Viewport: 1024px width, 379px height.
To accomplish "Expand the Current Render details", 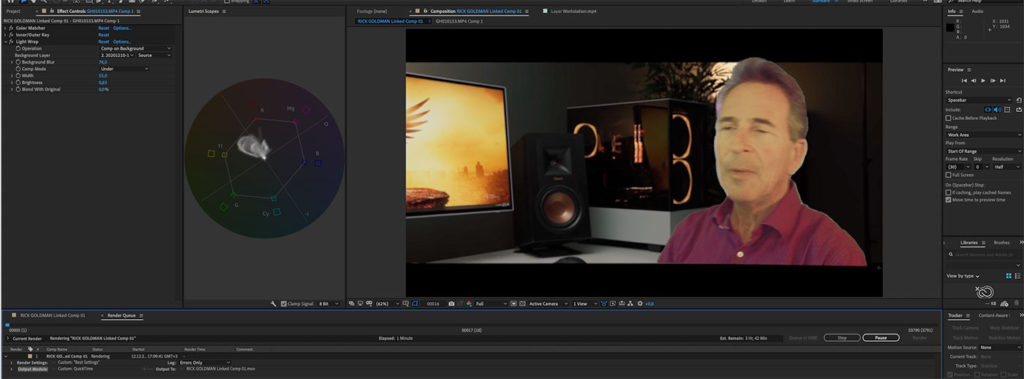I will click(x=8, y=338).
